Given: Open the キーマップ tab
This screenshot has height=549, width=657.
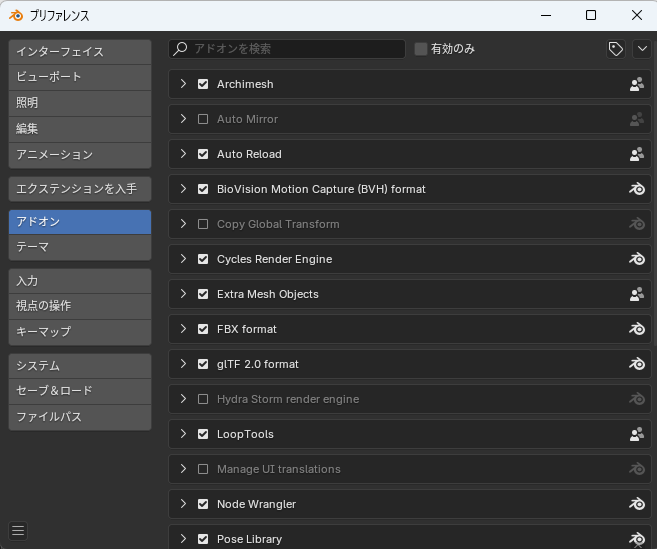Looking at the screenshot, I should click(80, 332).
